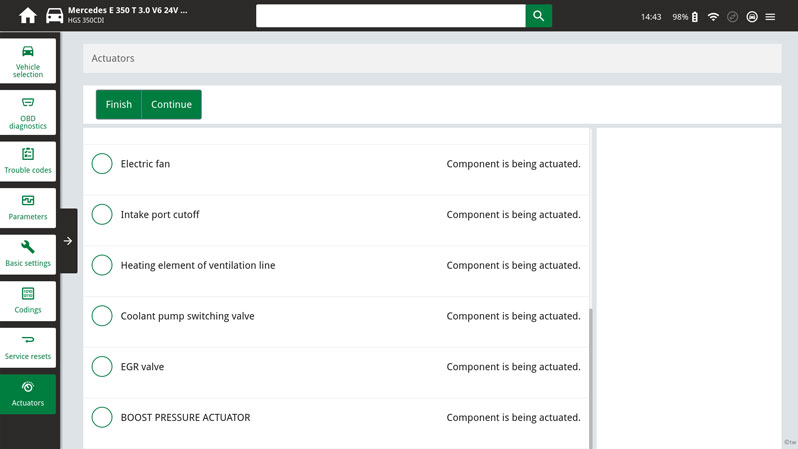Click the car vehicle icon beside Mercedes title

point(54,16)
